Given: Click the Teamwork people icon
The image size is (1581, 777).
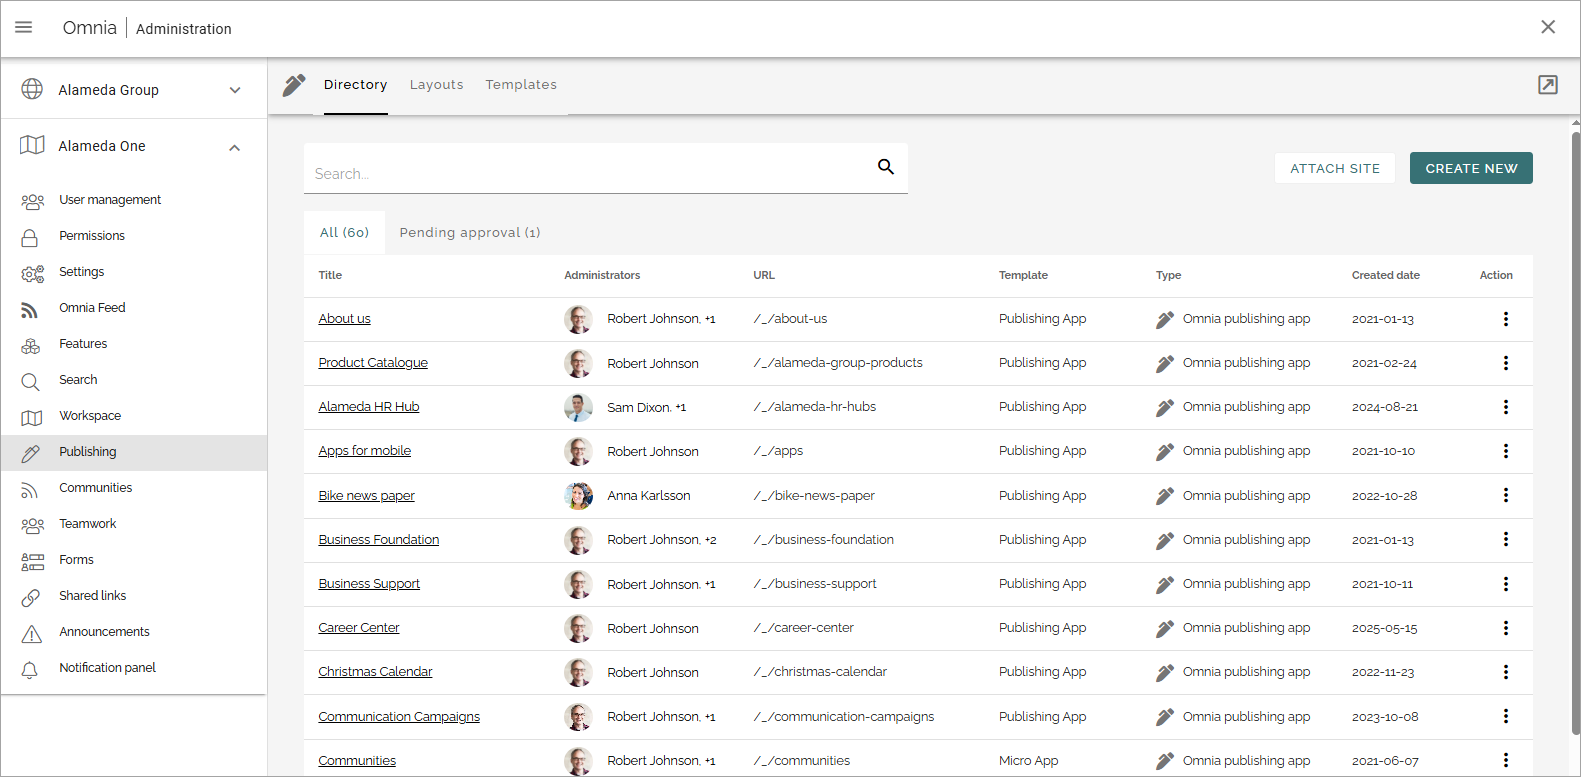Looking at the screenshot, I should (32, 525).
